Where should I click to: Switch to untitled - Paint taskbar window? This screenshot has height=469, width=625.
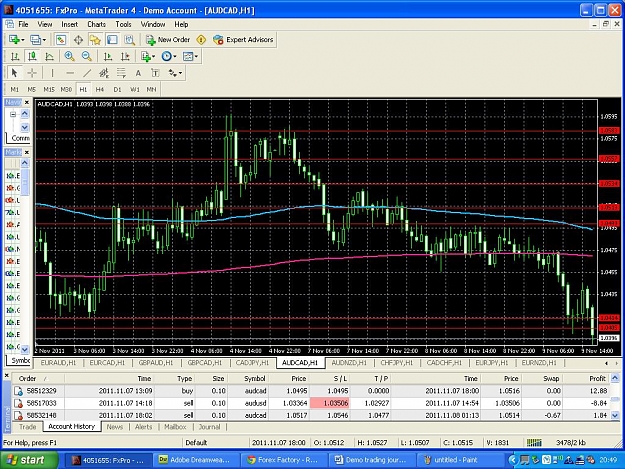459,460
